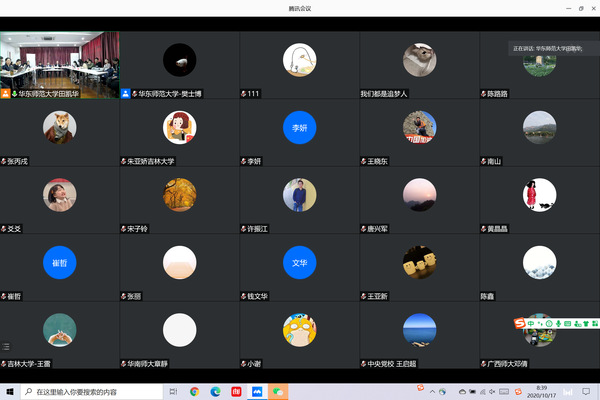This screenshot has width=600, height=400.
Task: Open the Windows Start menu
Action: [8, 392]
